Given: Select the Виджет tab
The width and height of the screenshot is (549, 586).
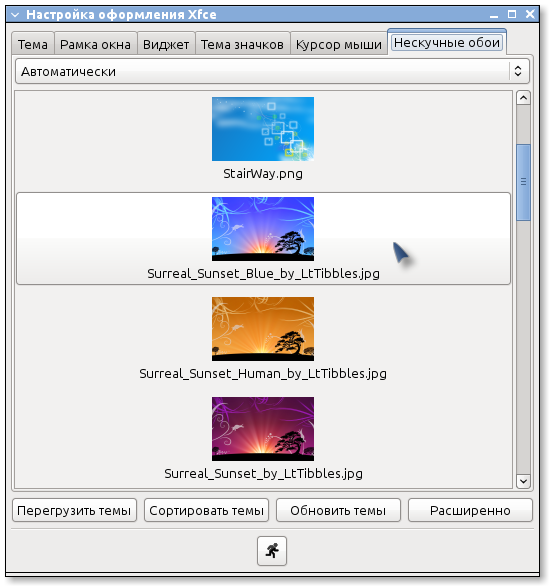Looking at the screenshot, I should coord(166,44).
